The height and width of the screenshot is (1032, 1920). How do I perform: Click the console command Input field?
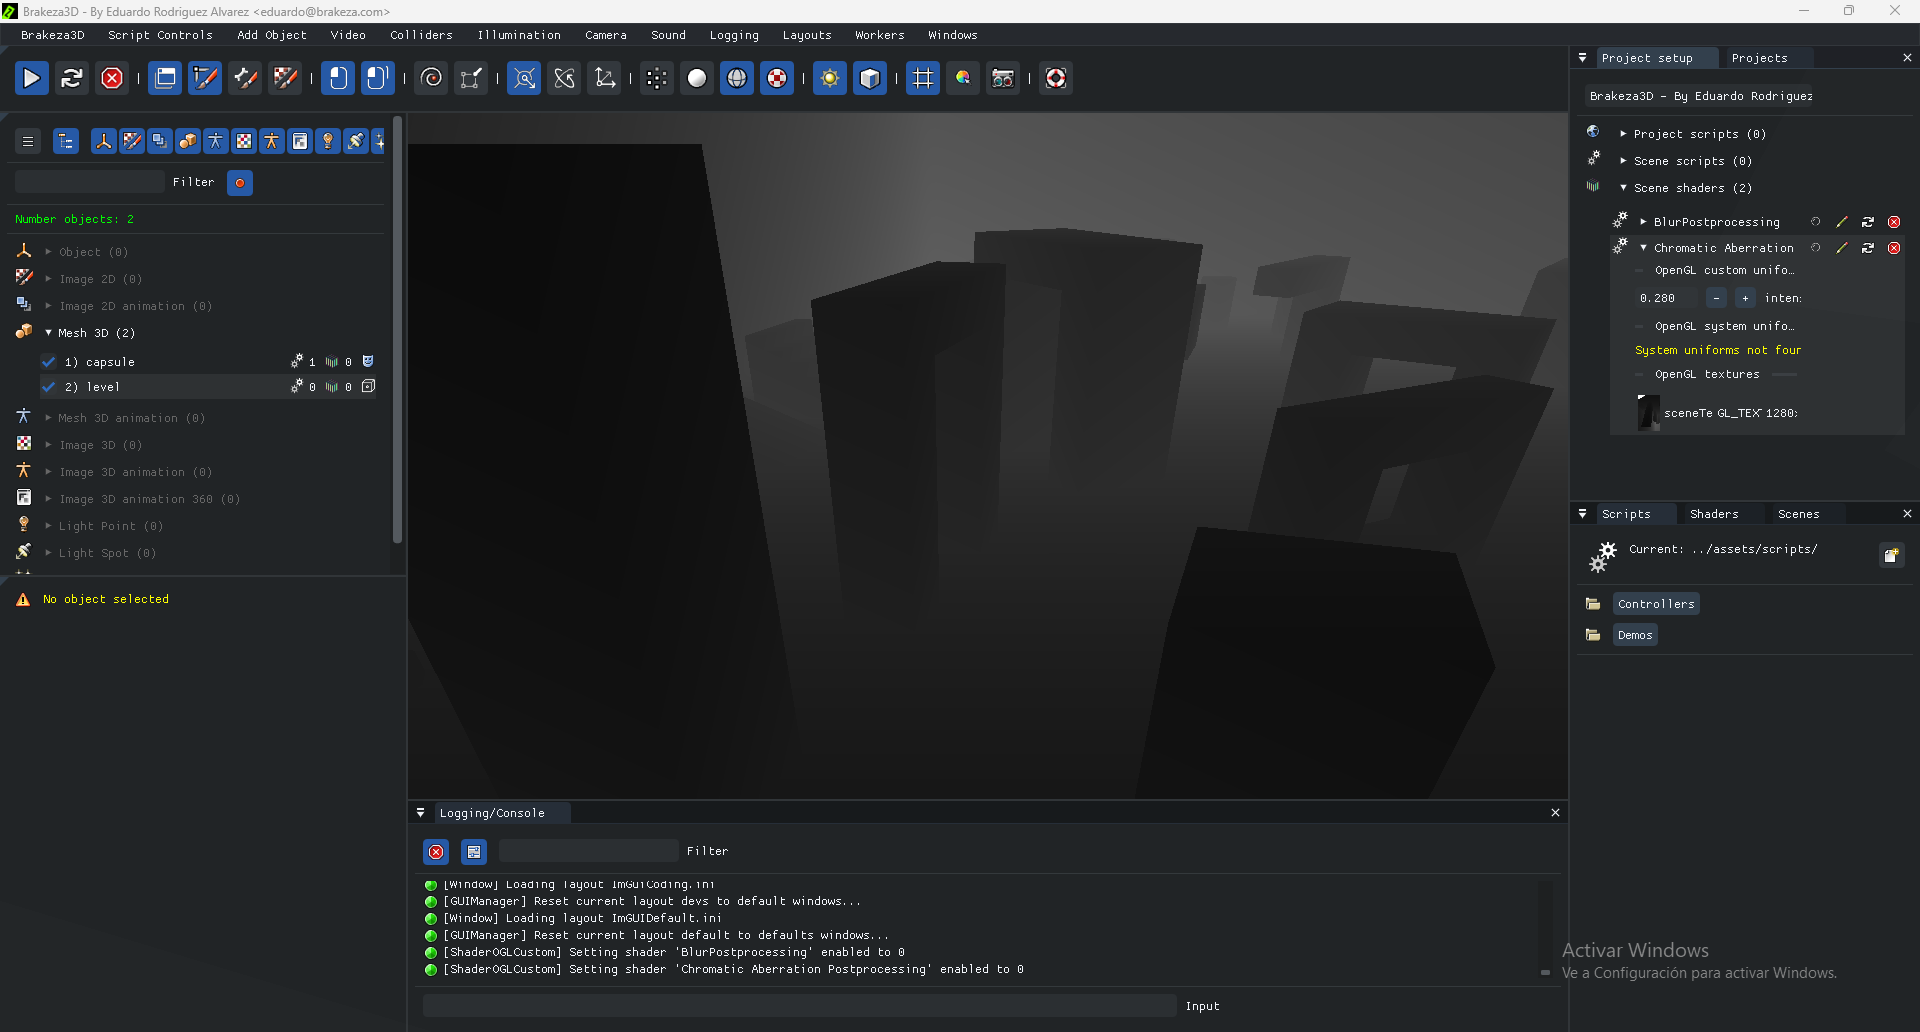[799, 1006]
